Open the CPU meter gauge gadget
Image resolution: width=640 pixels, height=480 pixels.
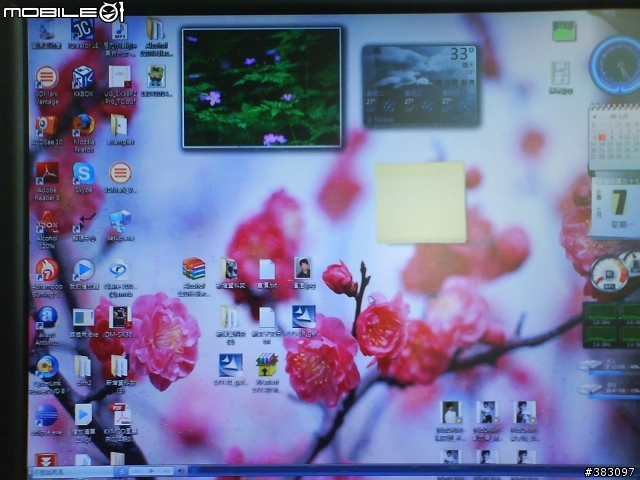click(609, 274)
